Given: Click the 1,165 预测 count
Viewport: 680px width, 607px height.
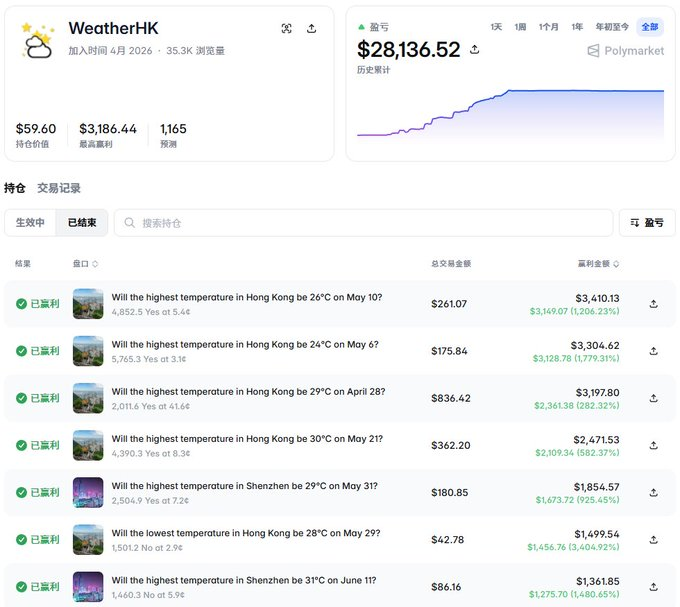Looking at the screenshot, I should coord(173,129).
